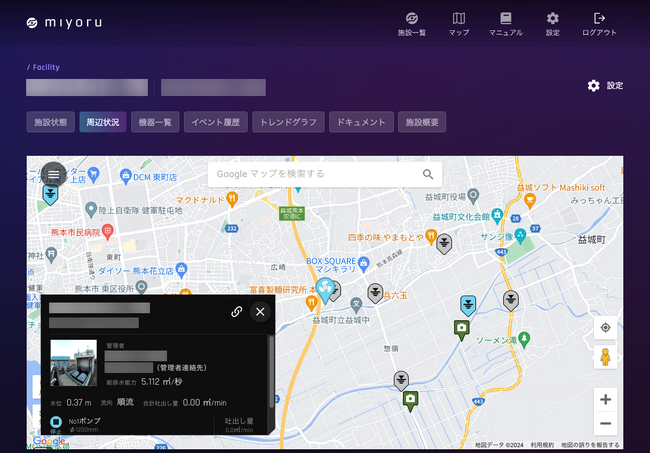Select the Street View pegman
Screen dimensions: 650x454
pyautogui.click(x=605, y=356)
